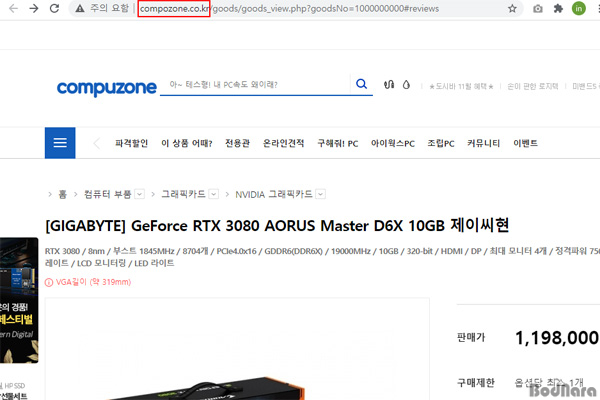Open the 아이웍스PC menu
The height and width of the screenshot is (400, 600).
point(393,143)
